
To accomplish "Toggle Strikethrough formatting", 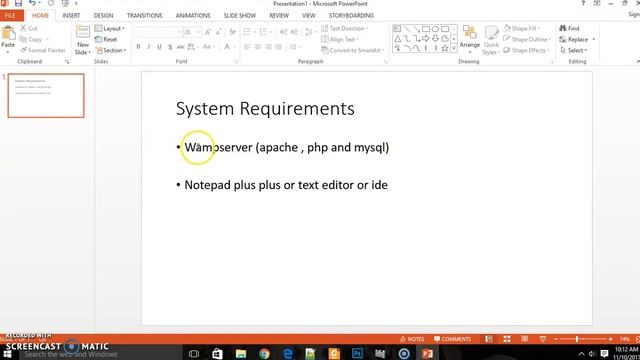I will click(180, 47).
